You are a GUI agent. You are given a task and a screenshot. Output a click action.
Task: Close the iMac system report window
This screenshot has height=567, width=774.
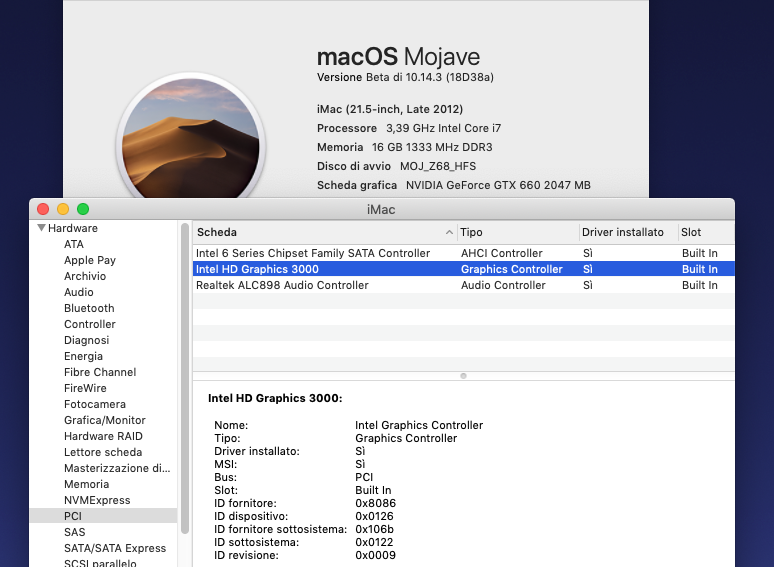(x=43, y=209)
